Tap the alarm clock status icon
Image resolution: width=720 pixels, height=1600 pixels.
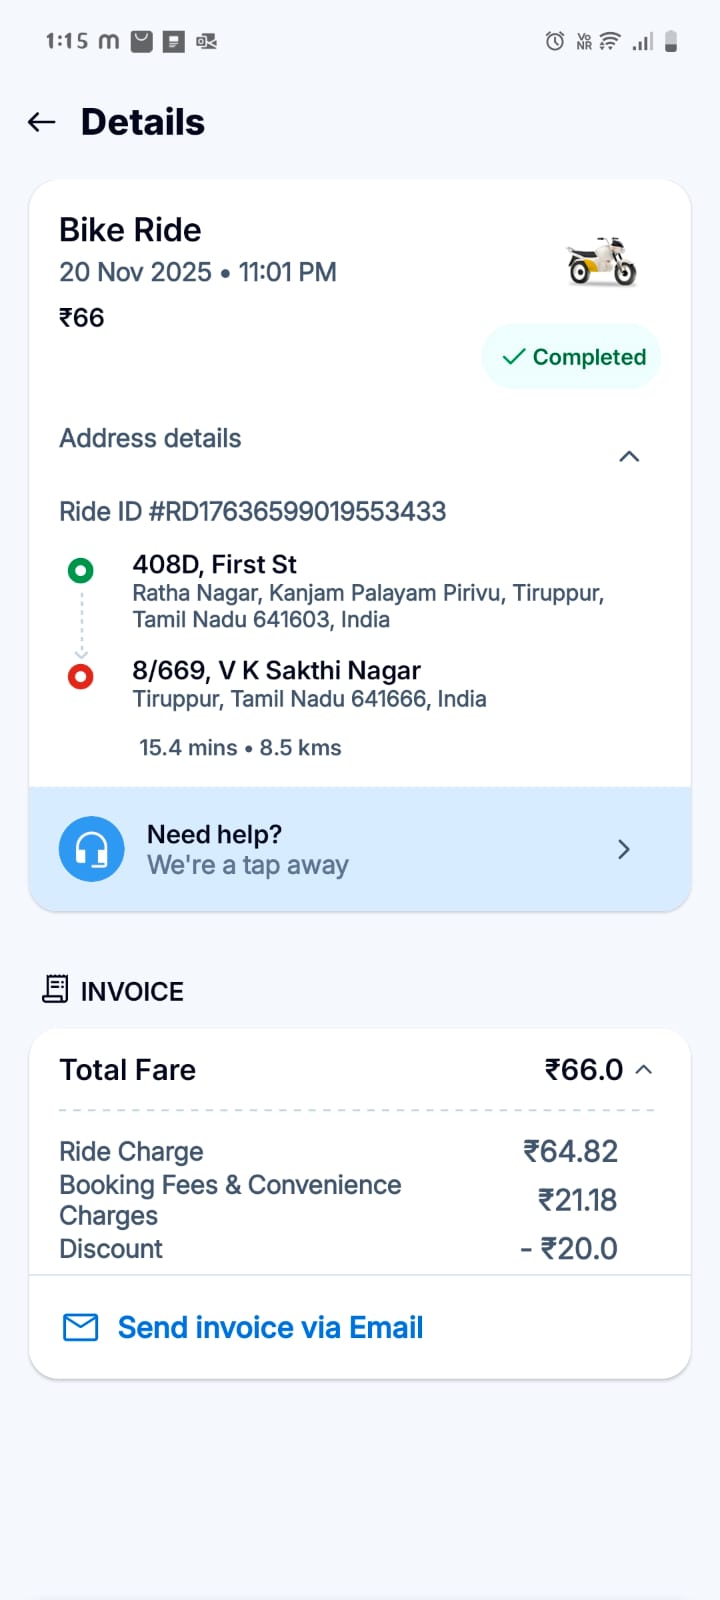tap(554, 41)
